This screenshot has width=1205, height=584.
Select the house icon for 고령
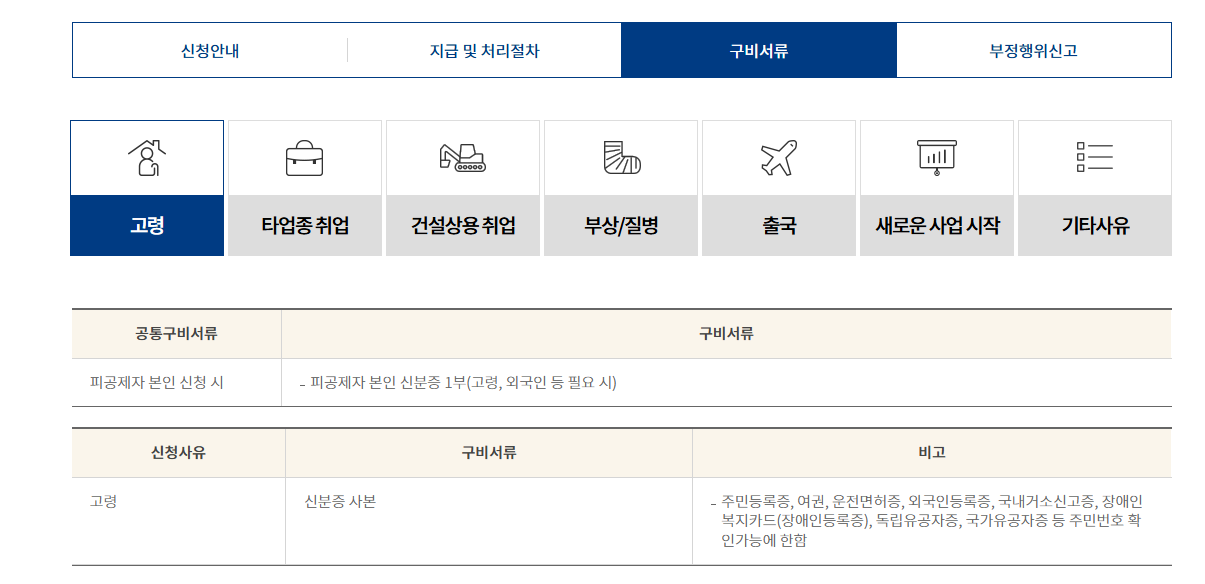coord(146,157)
